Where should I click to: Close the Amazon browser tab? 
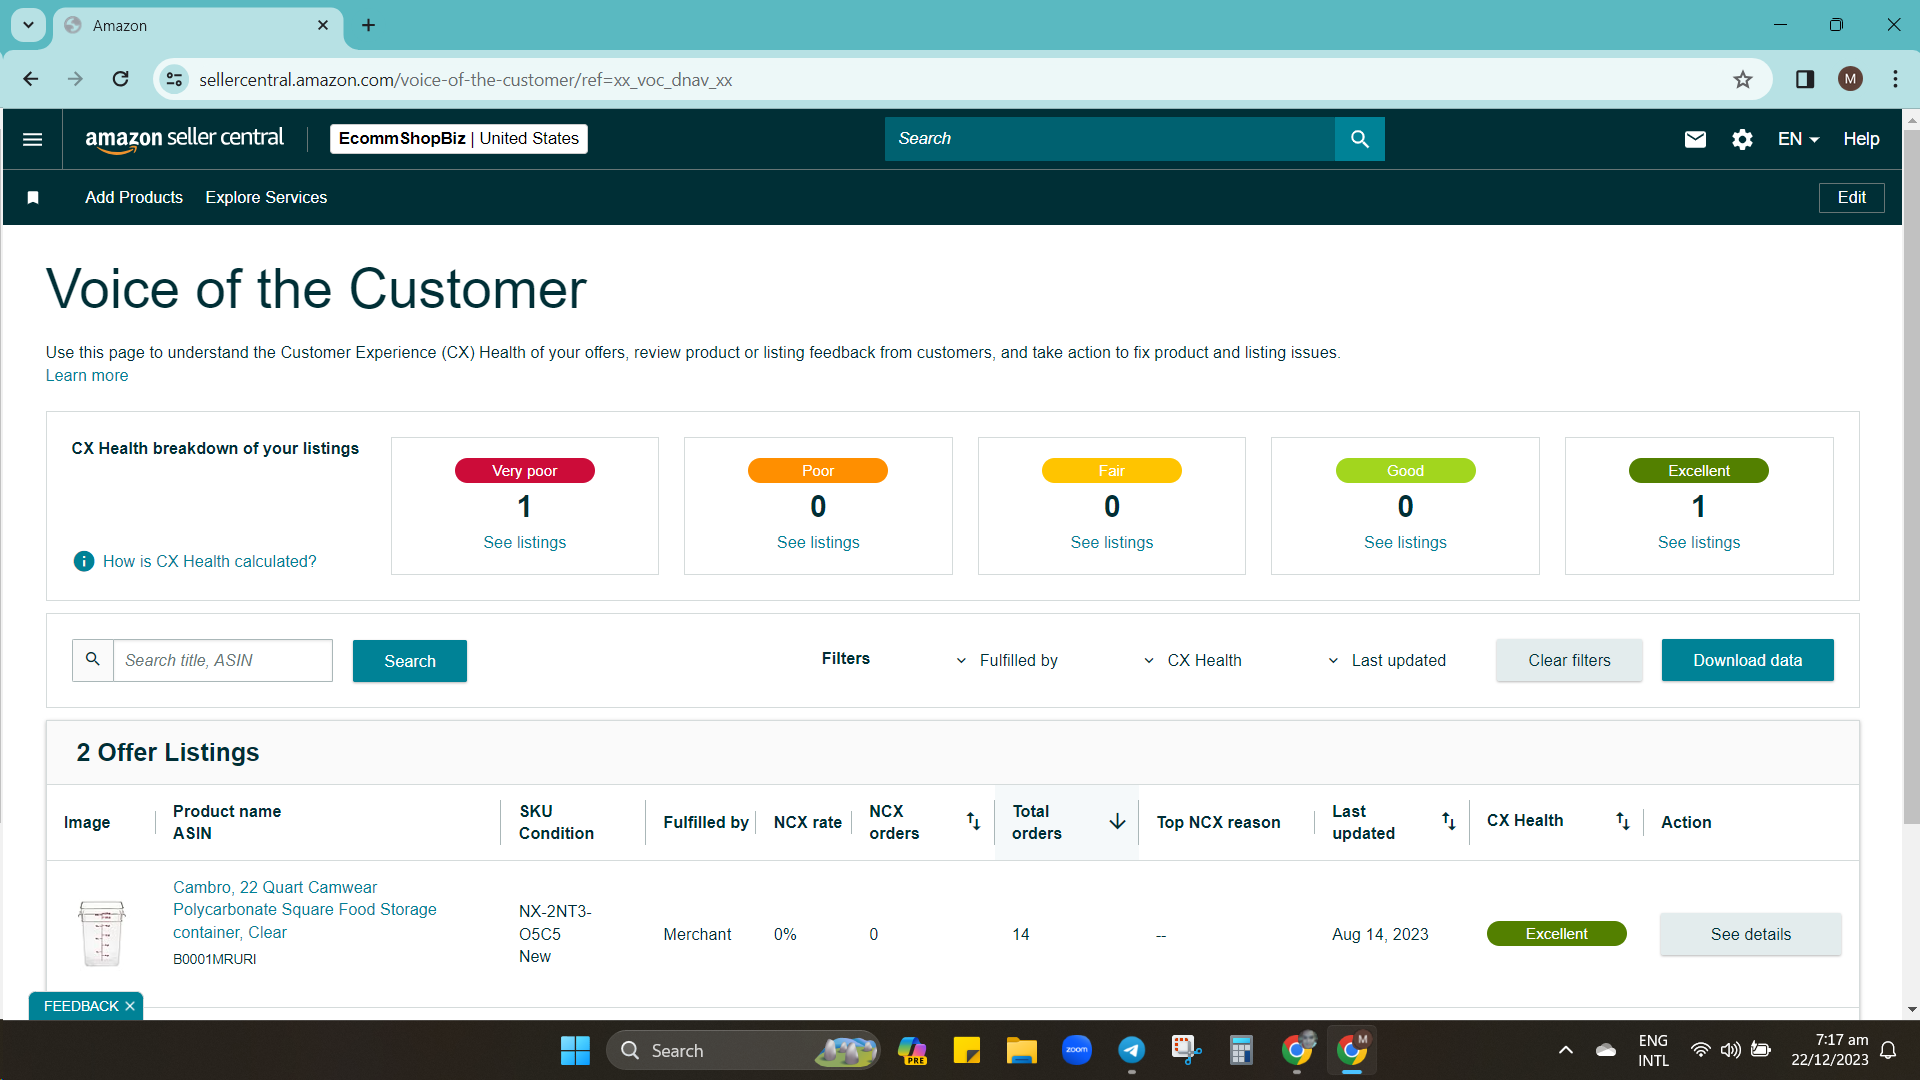coord(323,25)
